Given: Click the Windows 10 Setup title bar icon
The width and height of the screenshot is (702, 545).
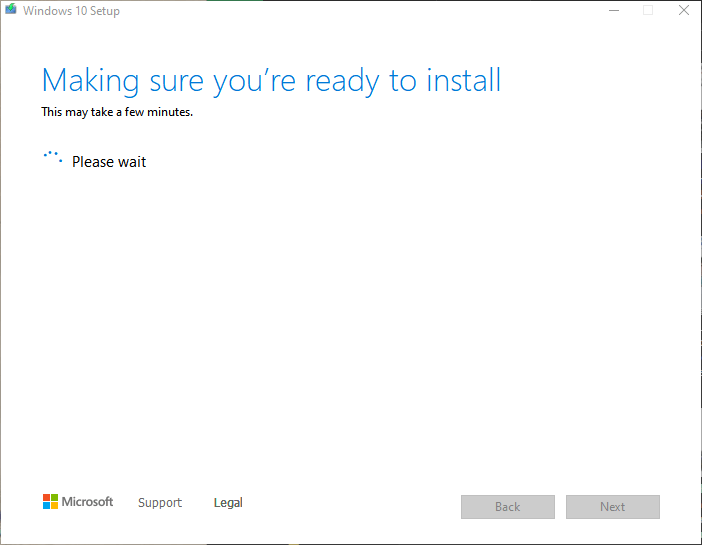Looking at the screenshot, I should click(11, 9).
